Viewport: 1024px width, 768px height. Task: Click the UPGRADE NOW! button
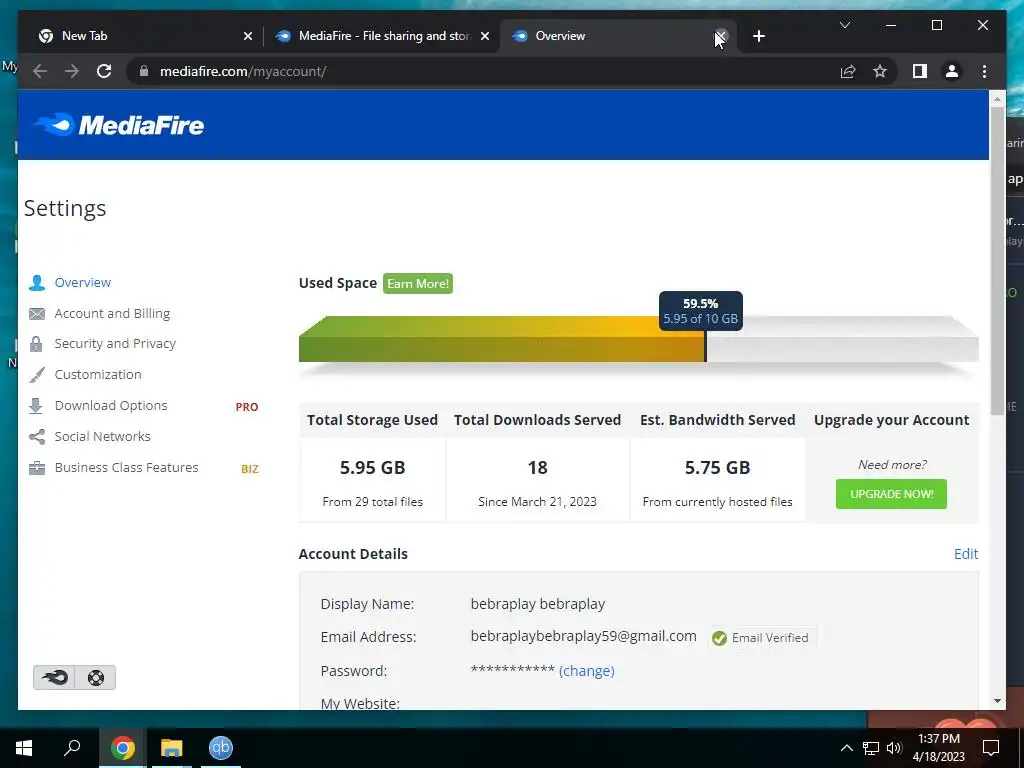tap(891, 494)
